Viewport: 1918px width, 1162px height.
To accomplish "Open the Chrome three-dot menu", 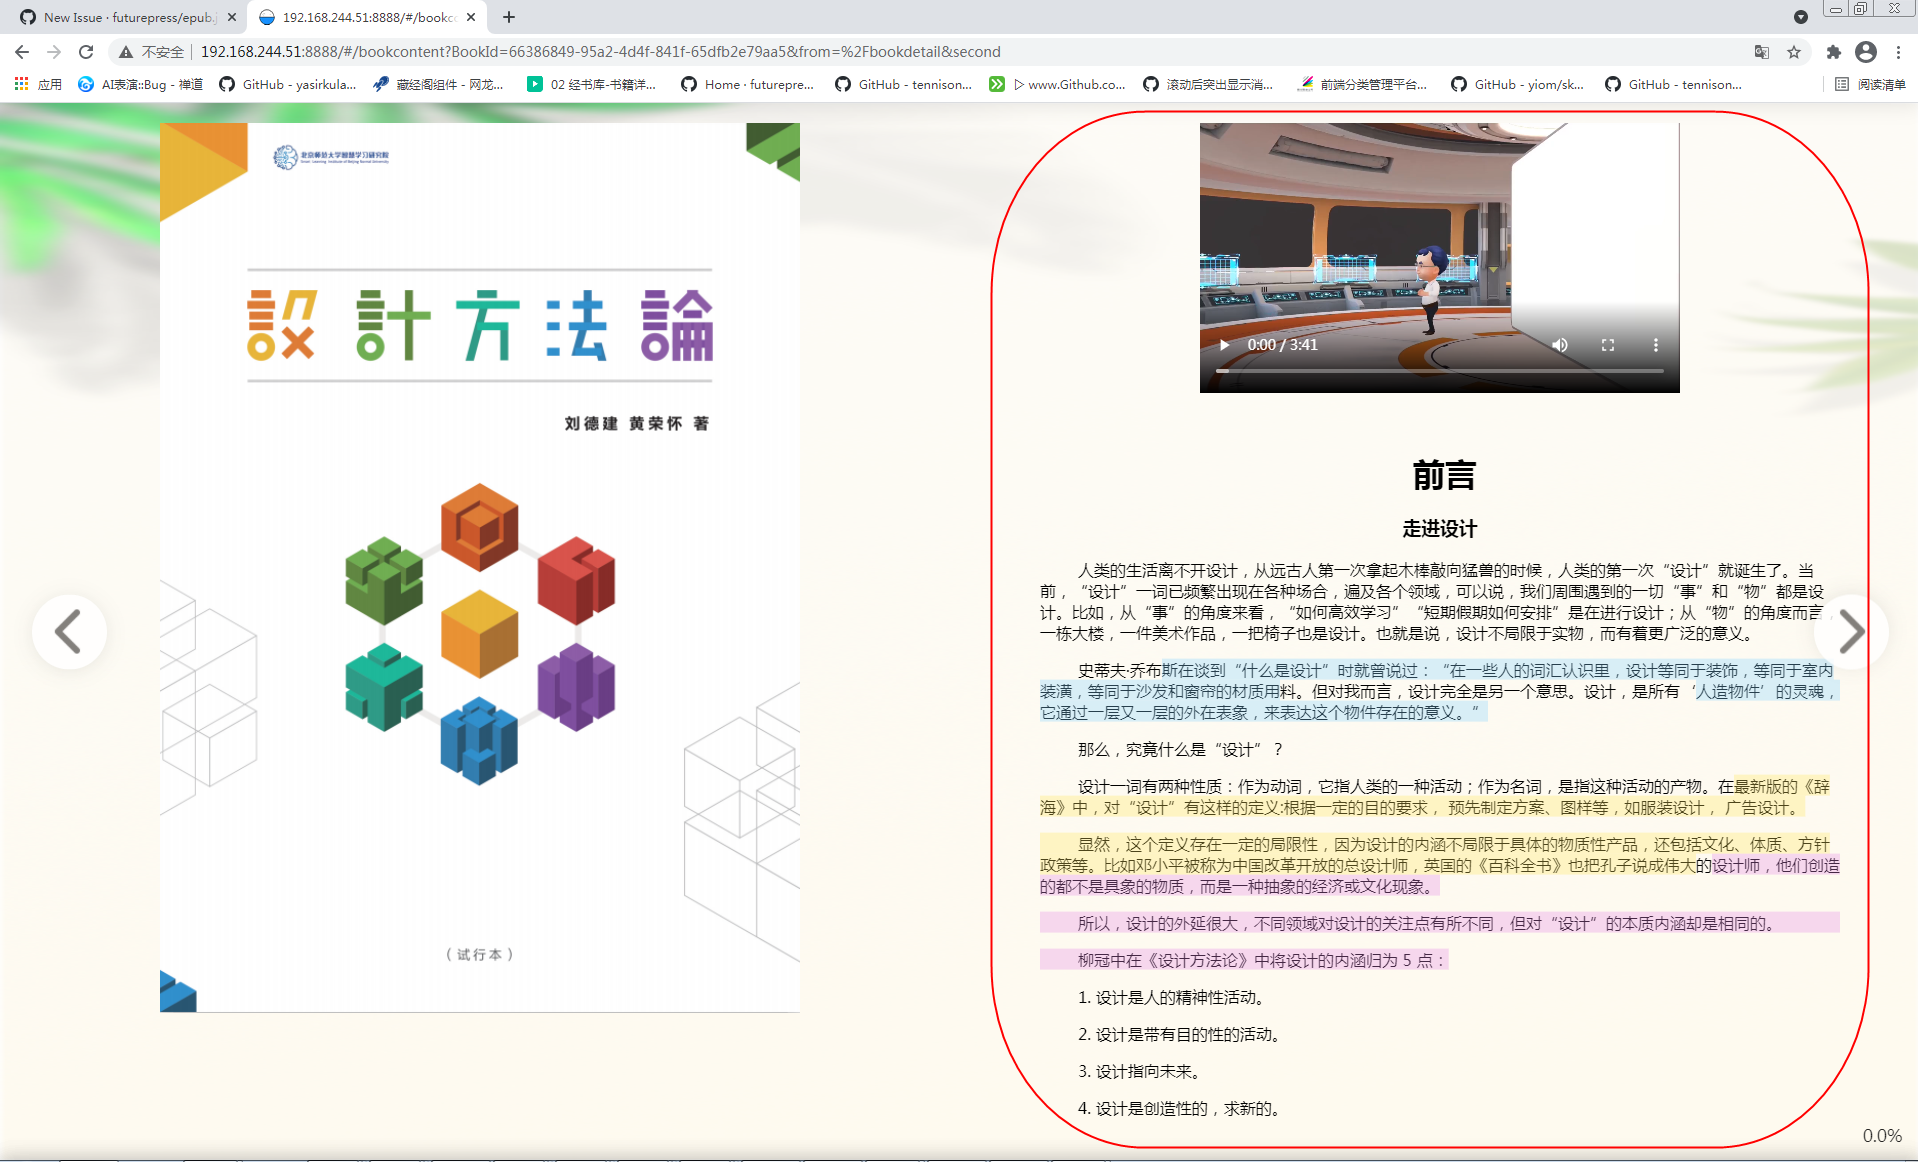I will [x=1899, y=51].
